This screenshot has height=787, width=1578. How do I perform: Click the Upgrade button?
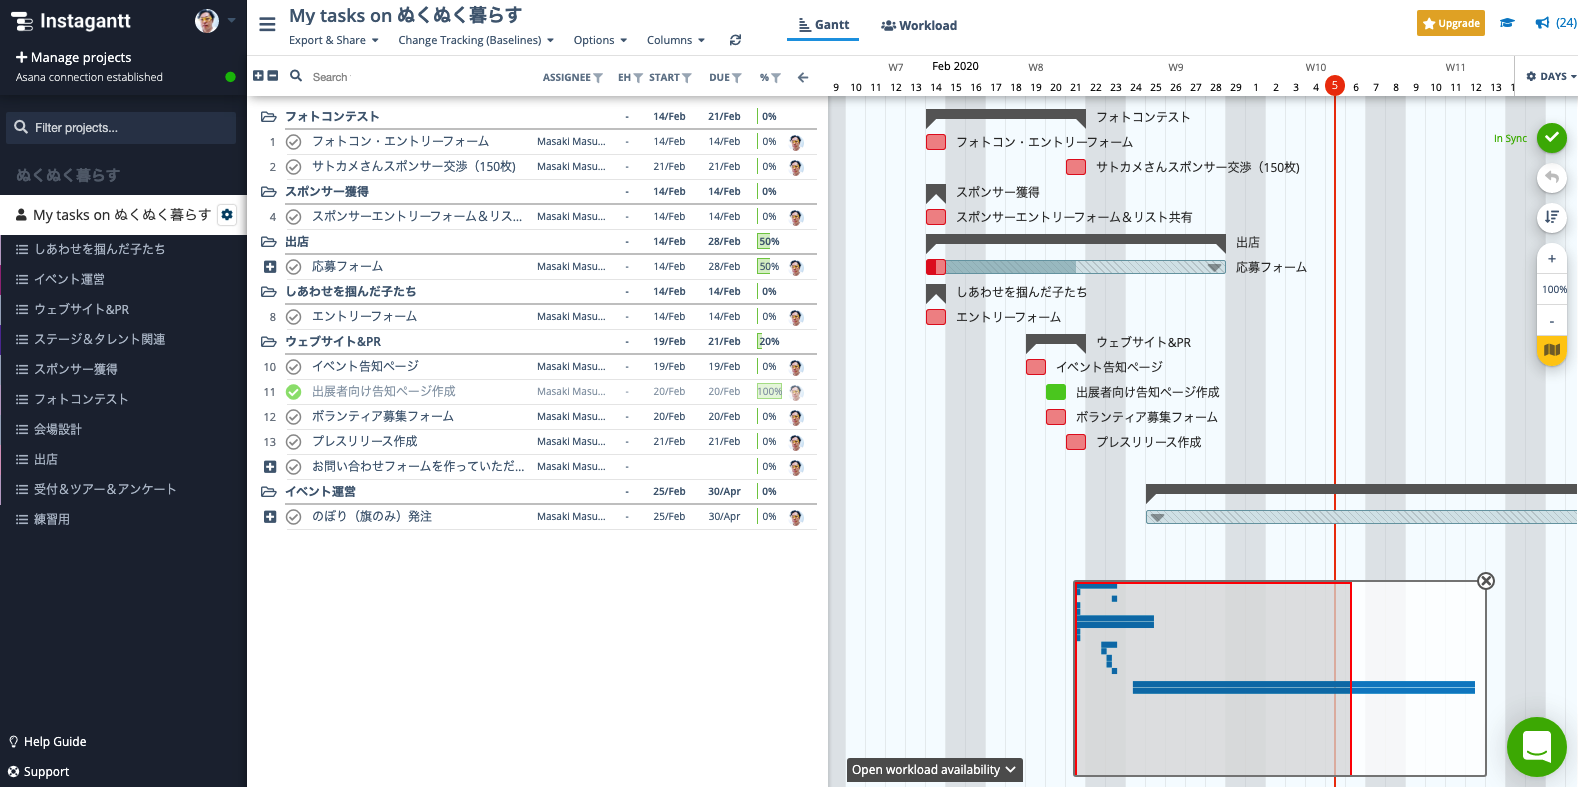(1450, 23)
